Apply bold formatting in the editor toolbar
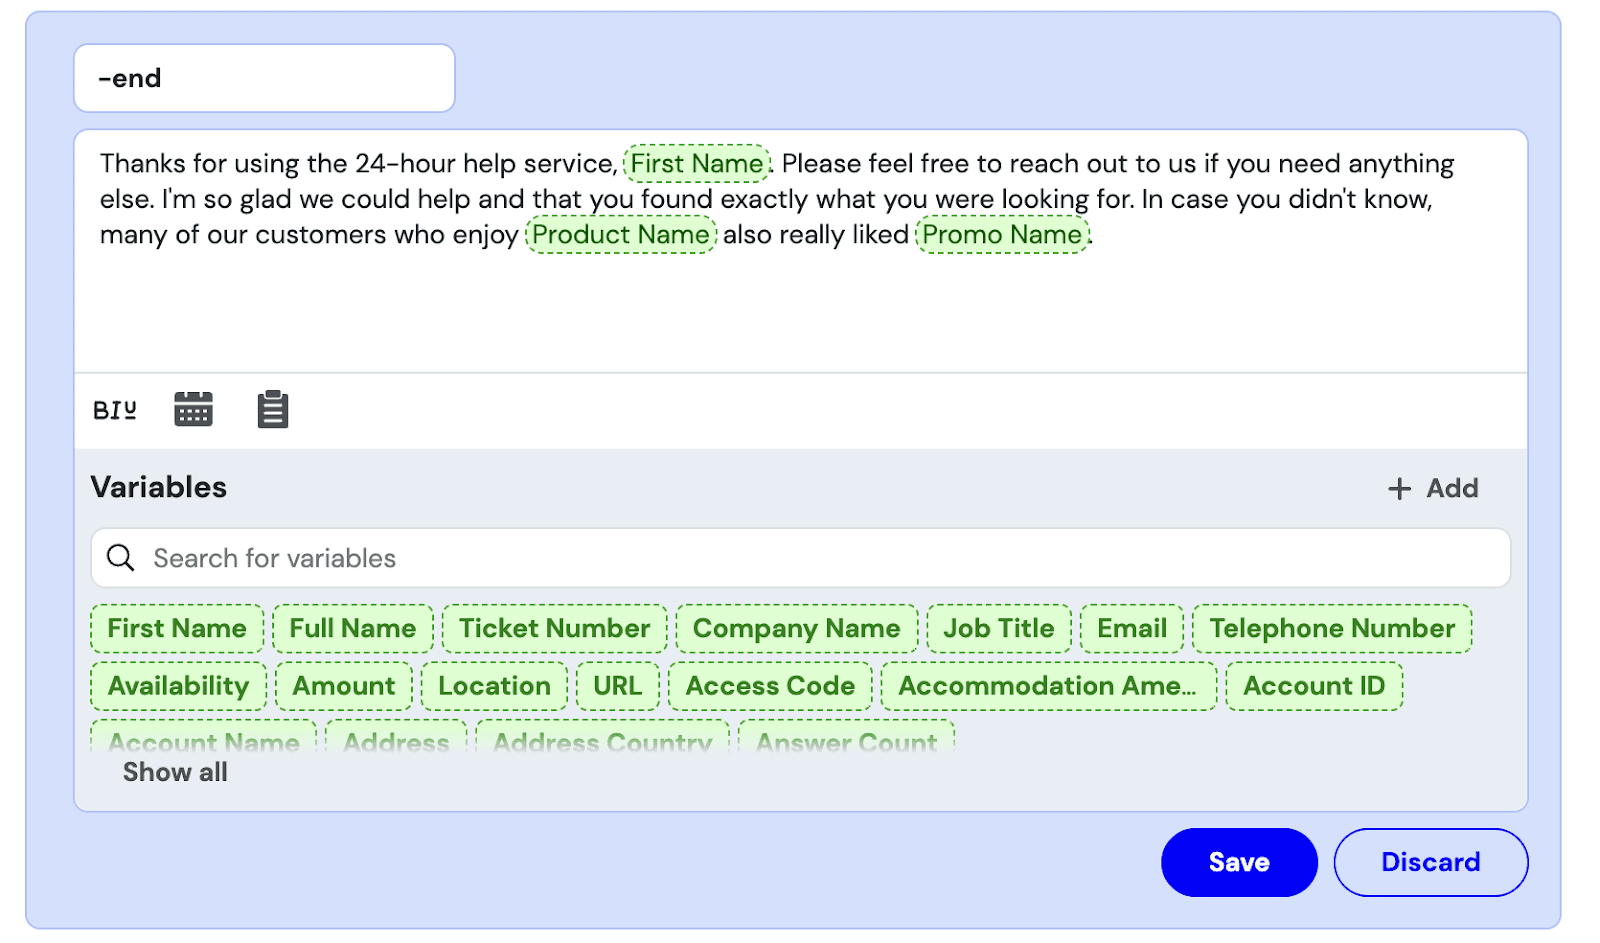 click(x=99, y=409)
